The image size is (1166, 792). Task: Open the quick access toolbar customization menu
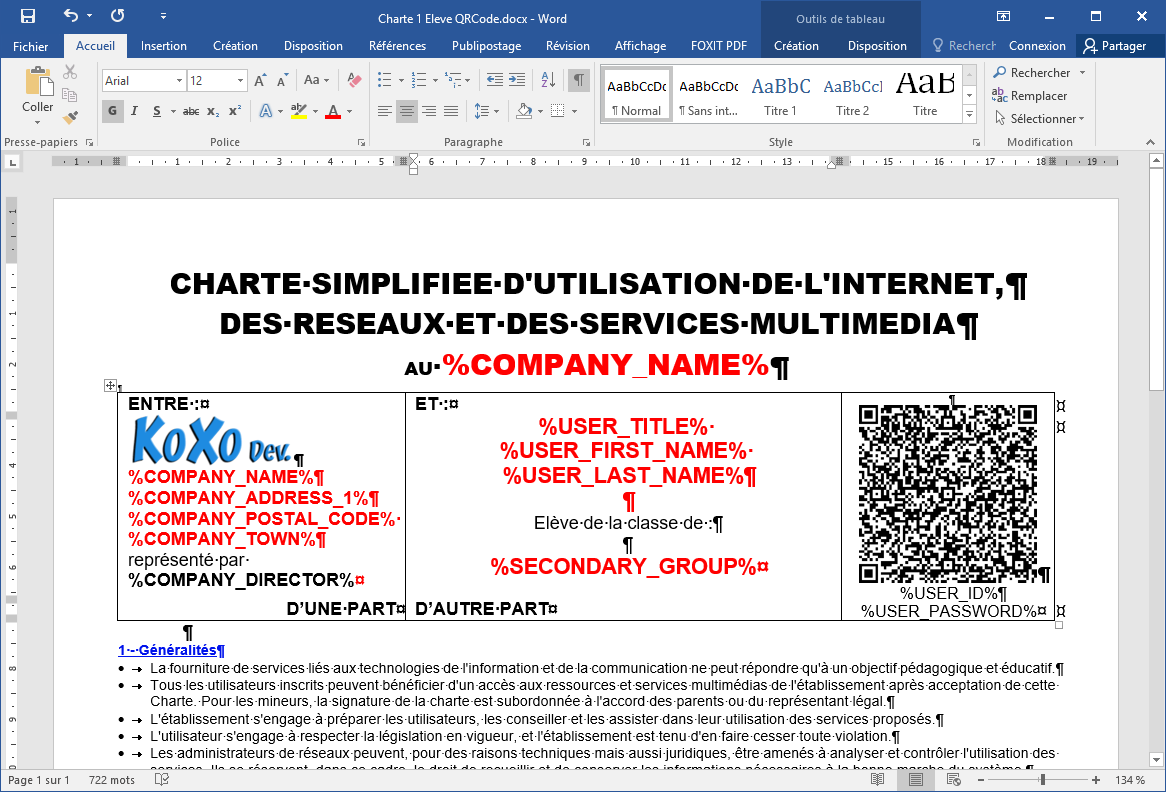pyautogui.click(x=163, y=16)
